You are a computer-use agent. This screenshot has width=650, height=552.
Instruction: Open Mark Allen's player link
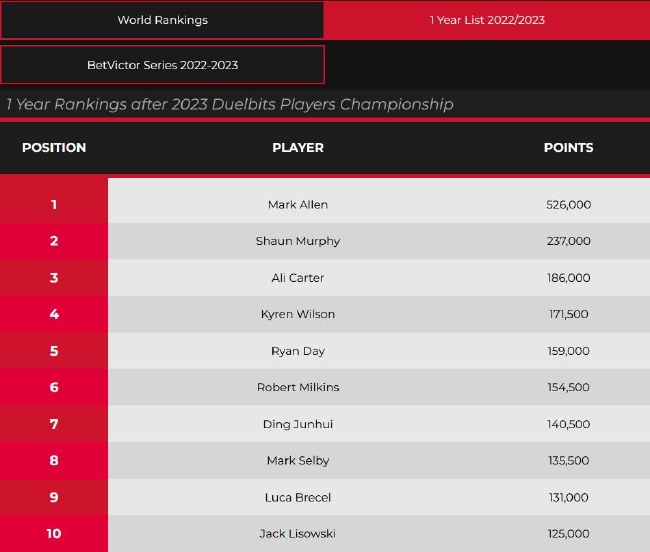click(x=298, y=204)
